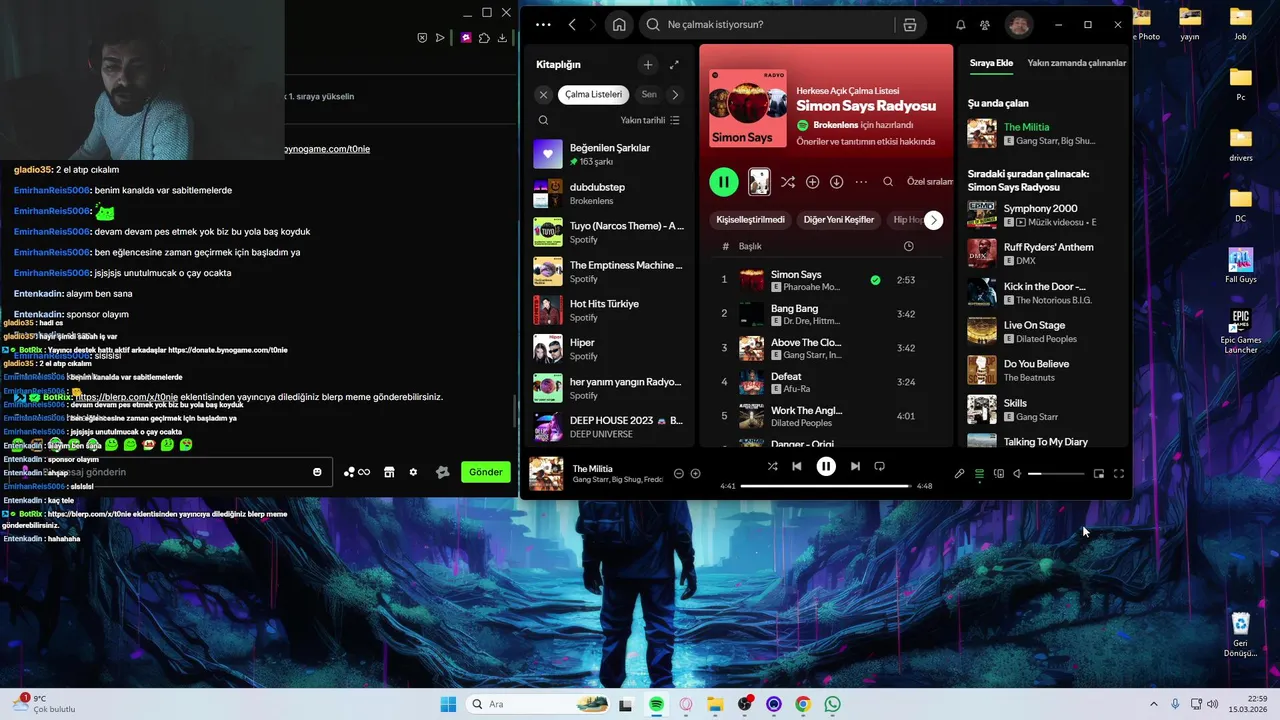Play Live On Stage from queue
The width and height of the screenshot is (1280, 720).
1043,331
